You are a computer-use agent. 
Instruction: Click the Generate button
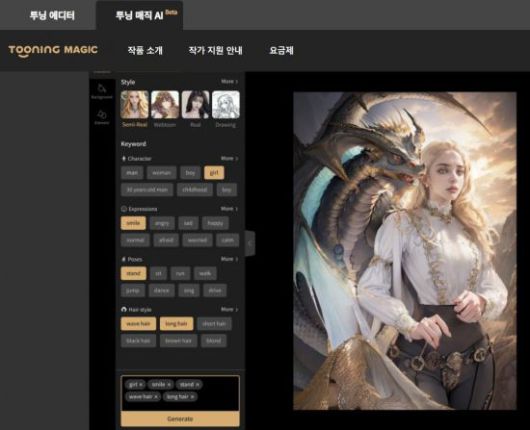pyautogui.click(x=180, y=419)
